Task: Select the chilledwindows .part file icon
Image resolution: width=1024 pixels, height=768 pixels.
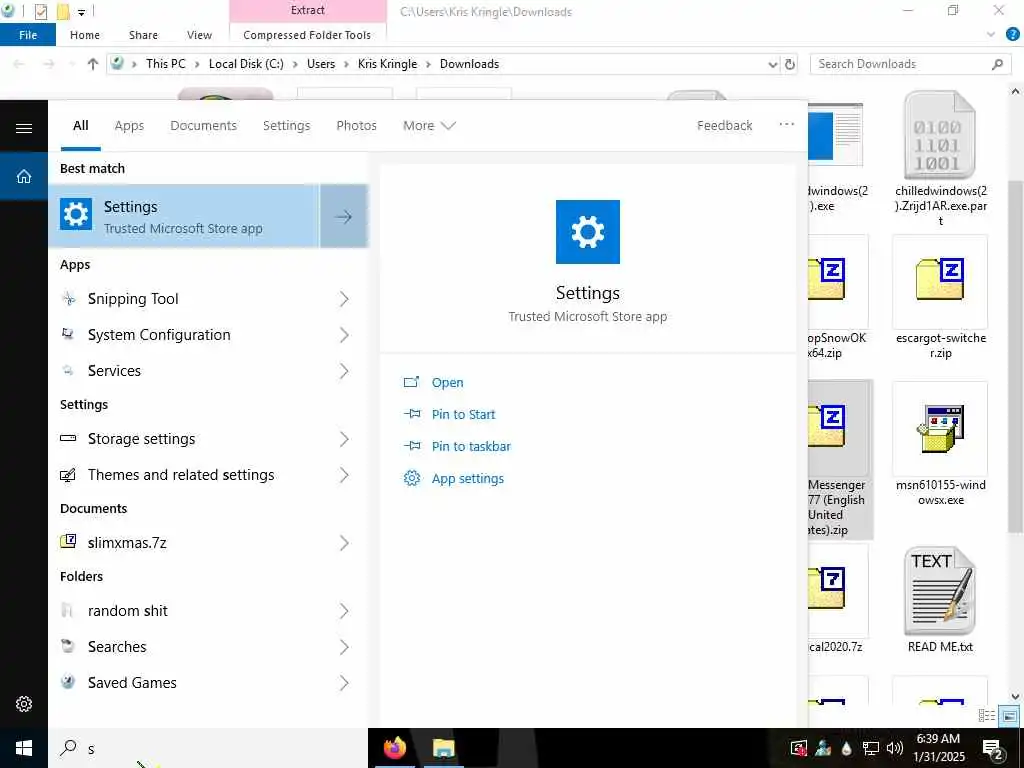Action: pyautogui.click(x=940, y=135)
